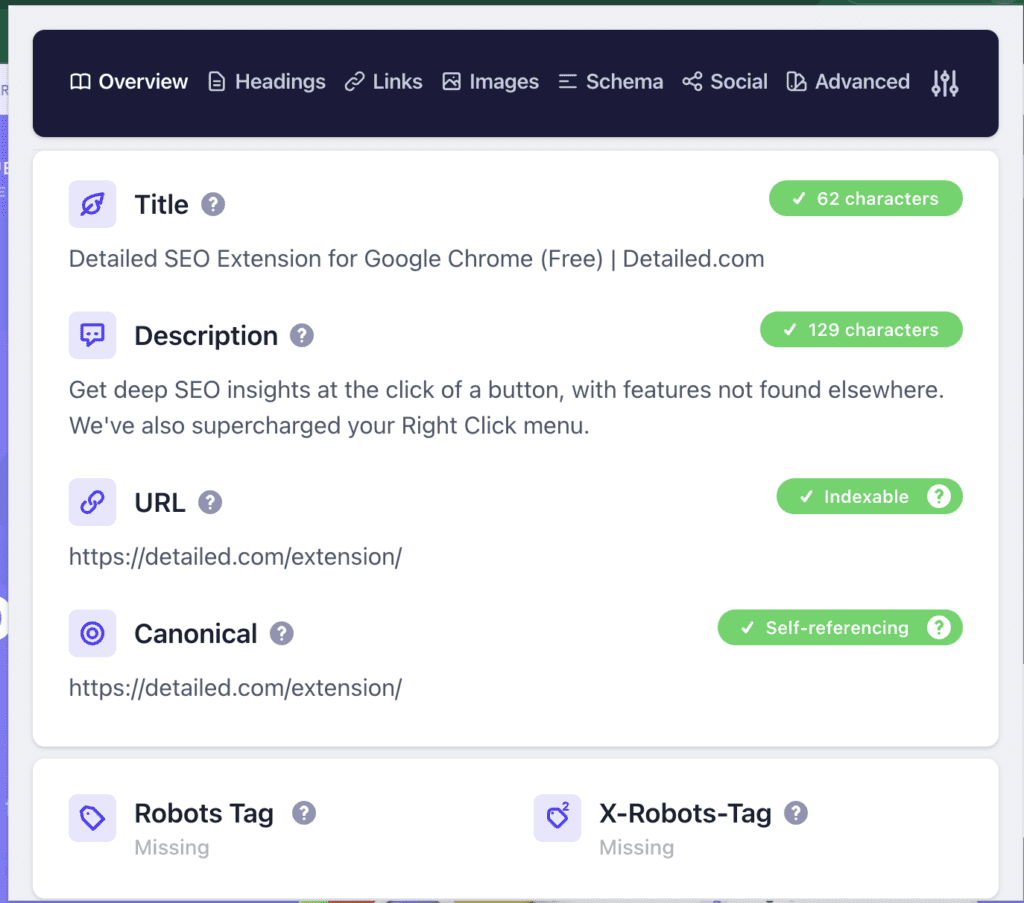The width and height of the screenshot is (1024, 903).
Task: Go to the Images tab
Action: (x=490, y=82)
